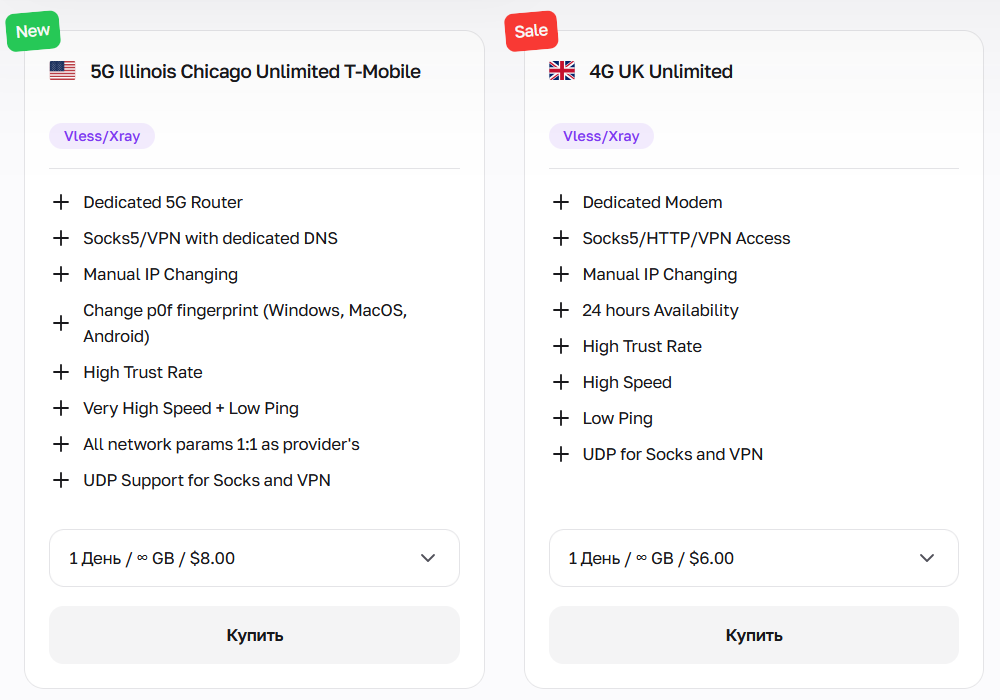Open the $6.00 plan duration dropdown
This screenshot has width=1000, height=700.
point(754,558)
